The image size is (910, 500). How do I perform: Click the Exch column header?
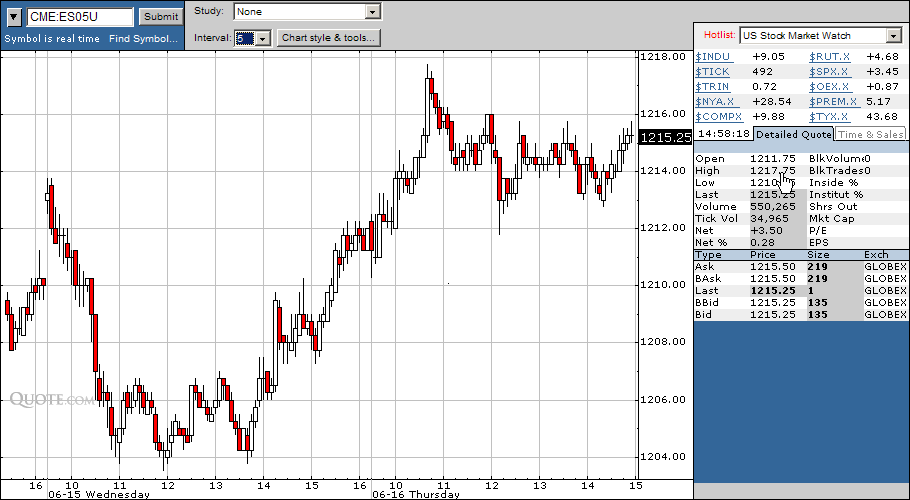point(876,255)
